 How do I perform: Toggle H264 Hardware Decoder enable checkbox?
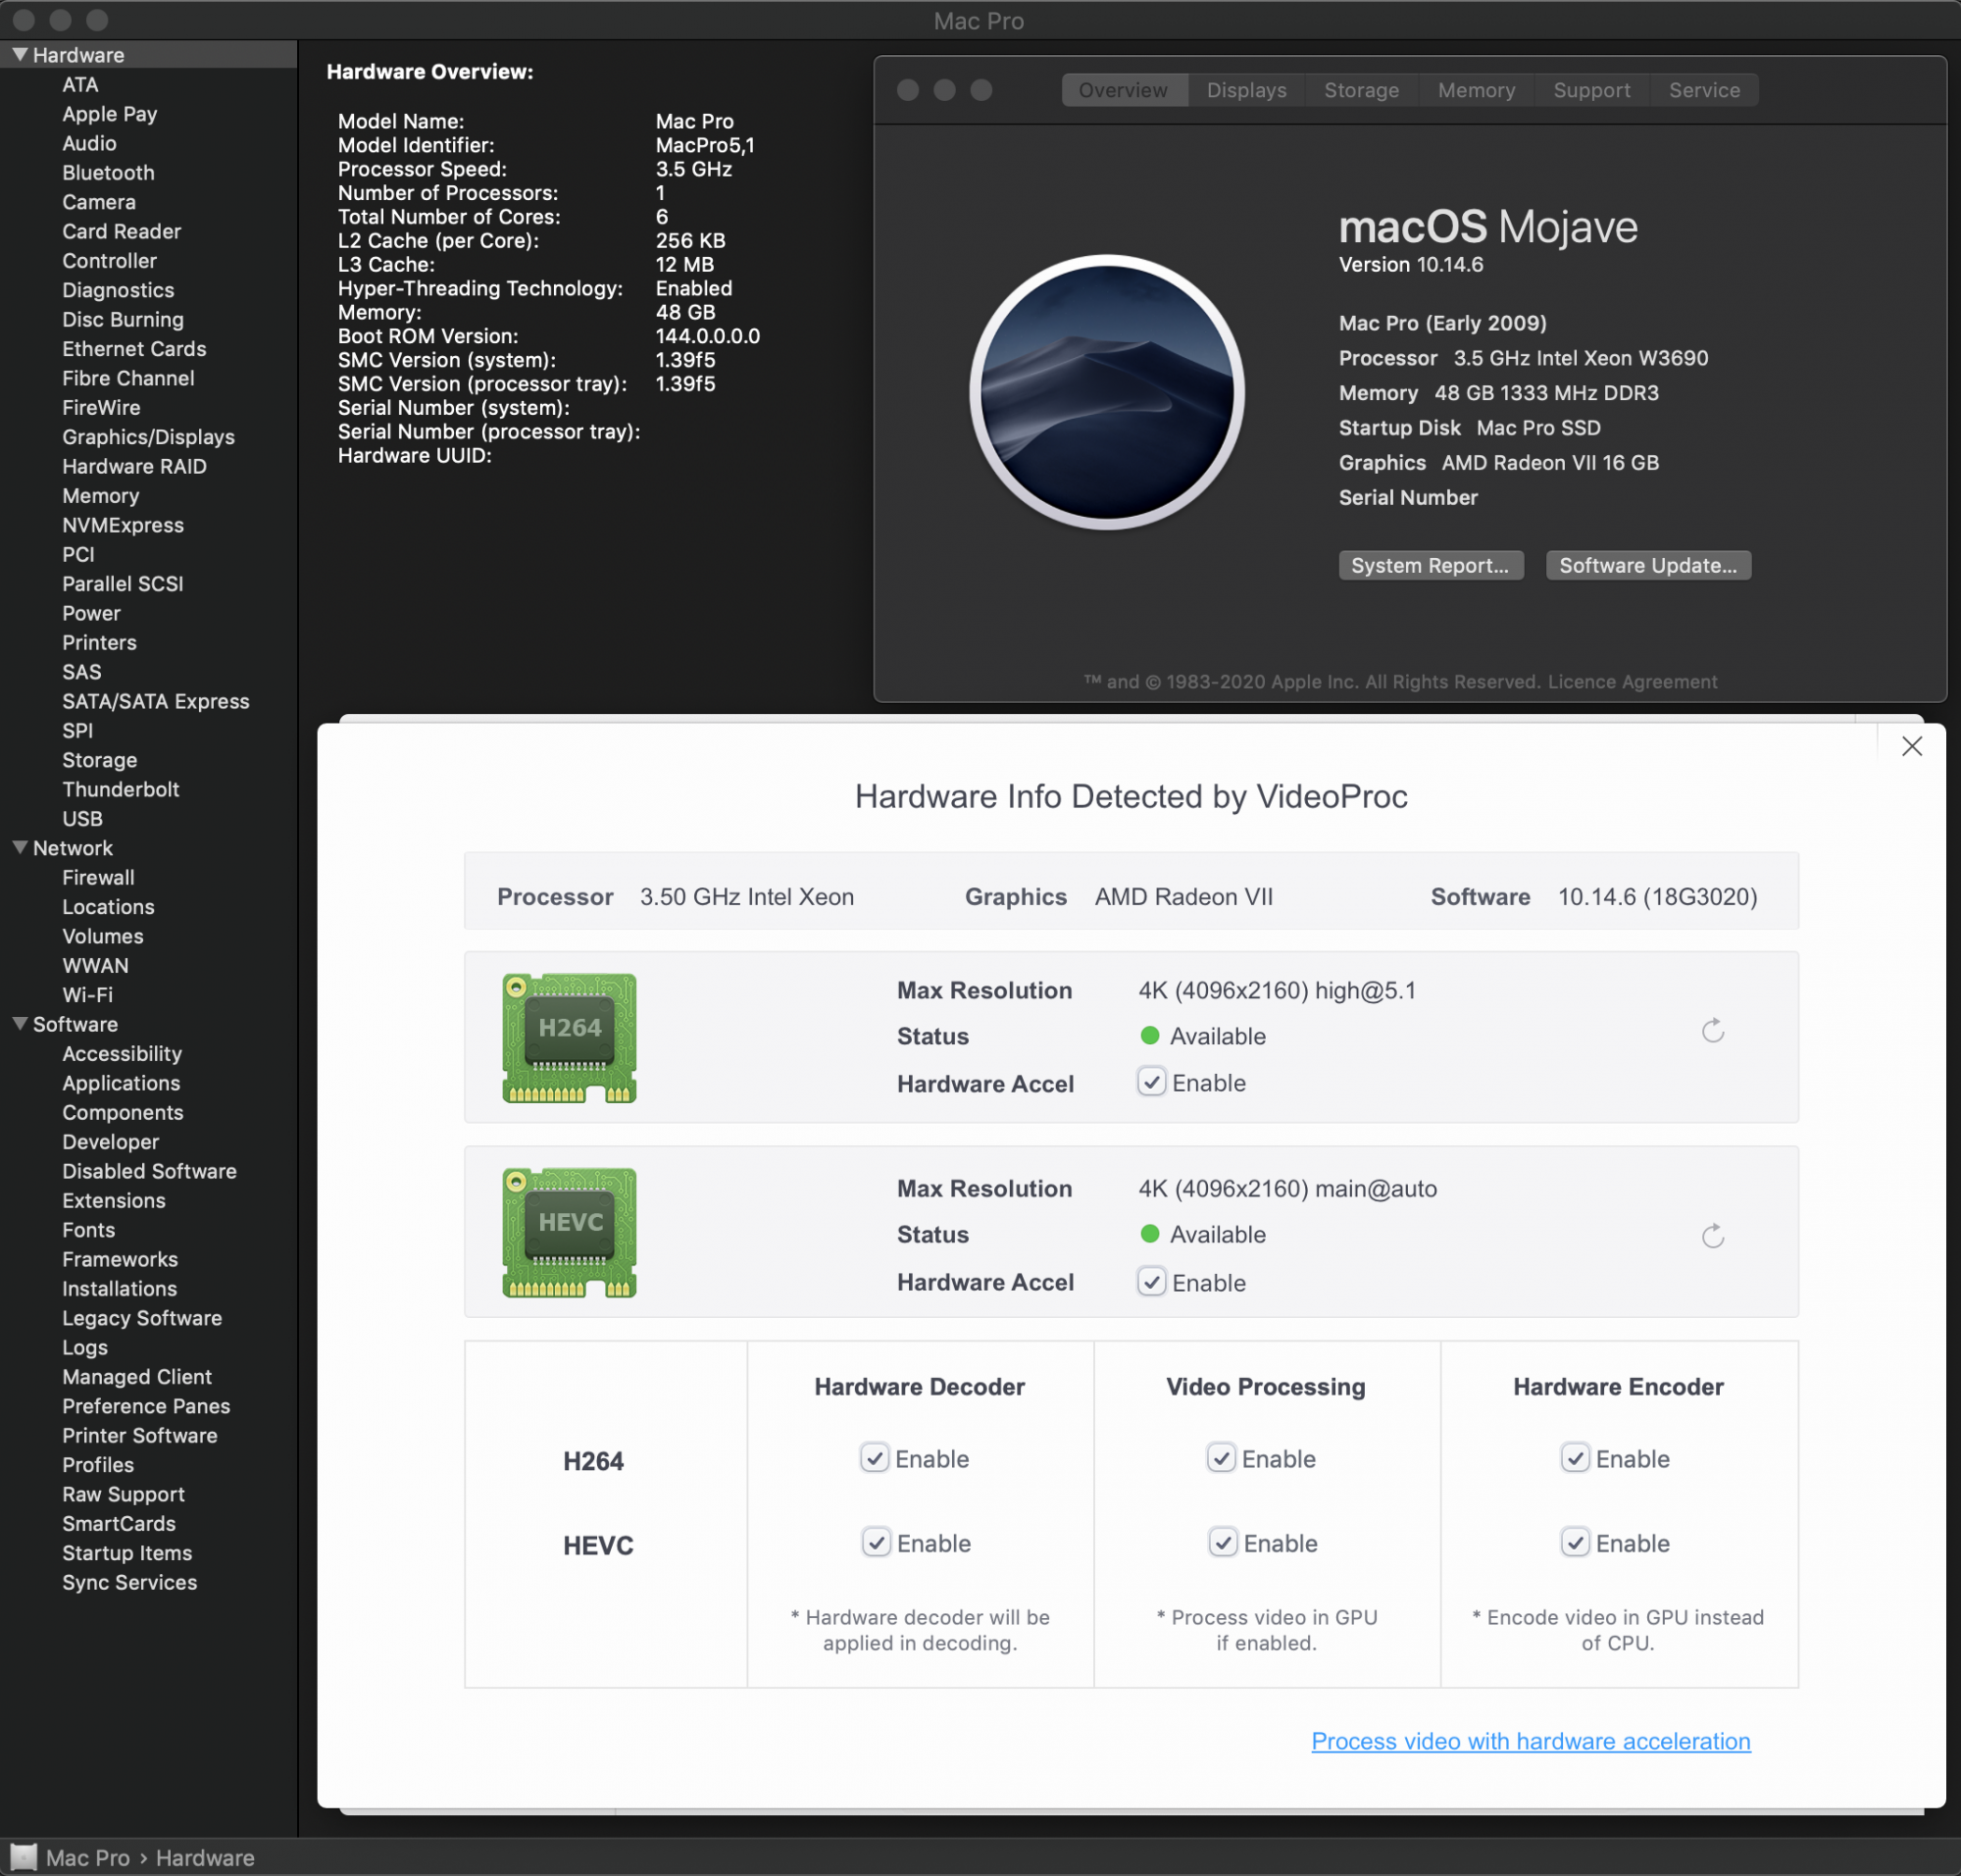(x=874, y=1457)
